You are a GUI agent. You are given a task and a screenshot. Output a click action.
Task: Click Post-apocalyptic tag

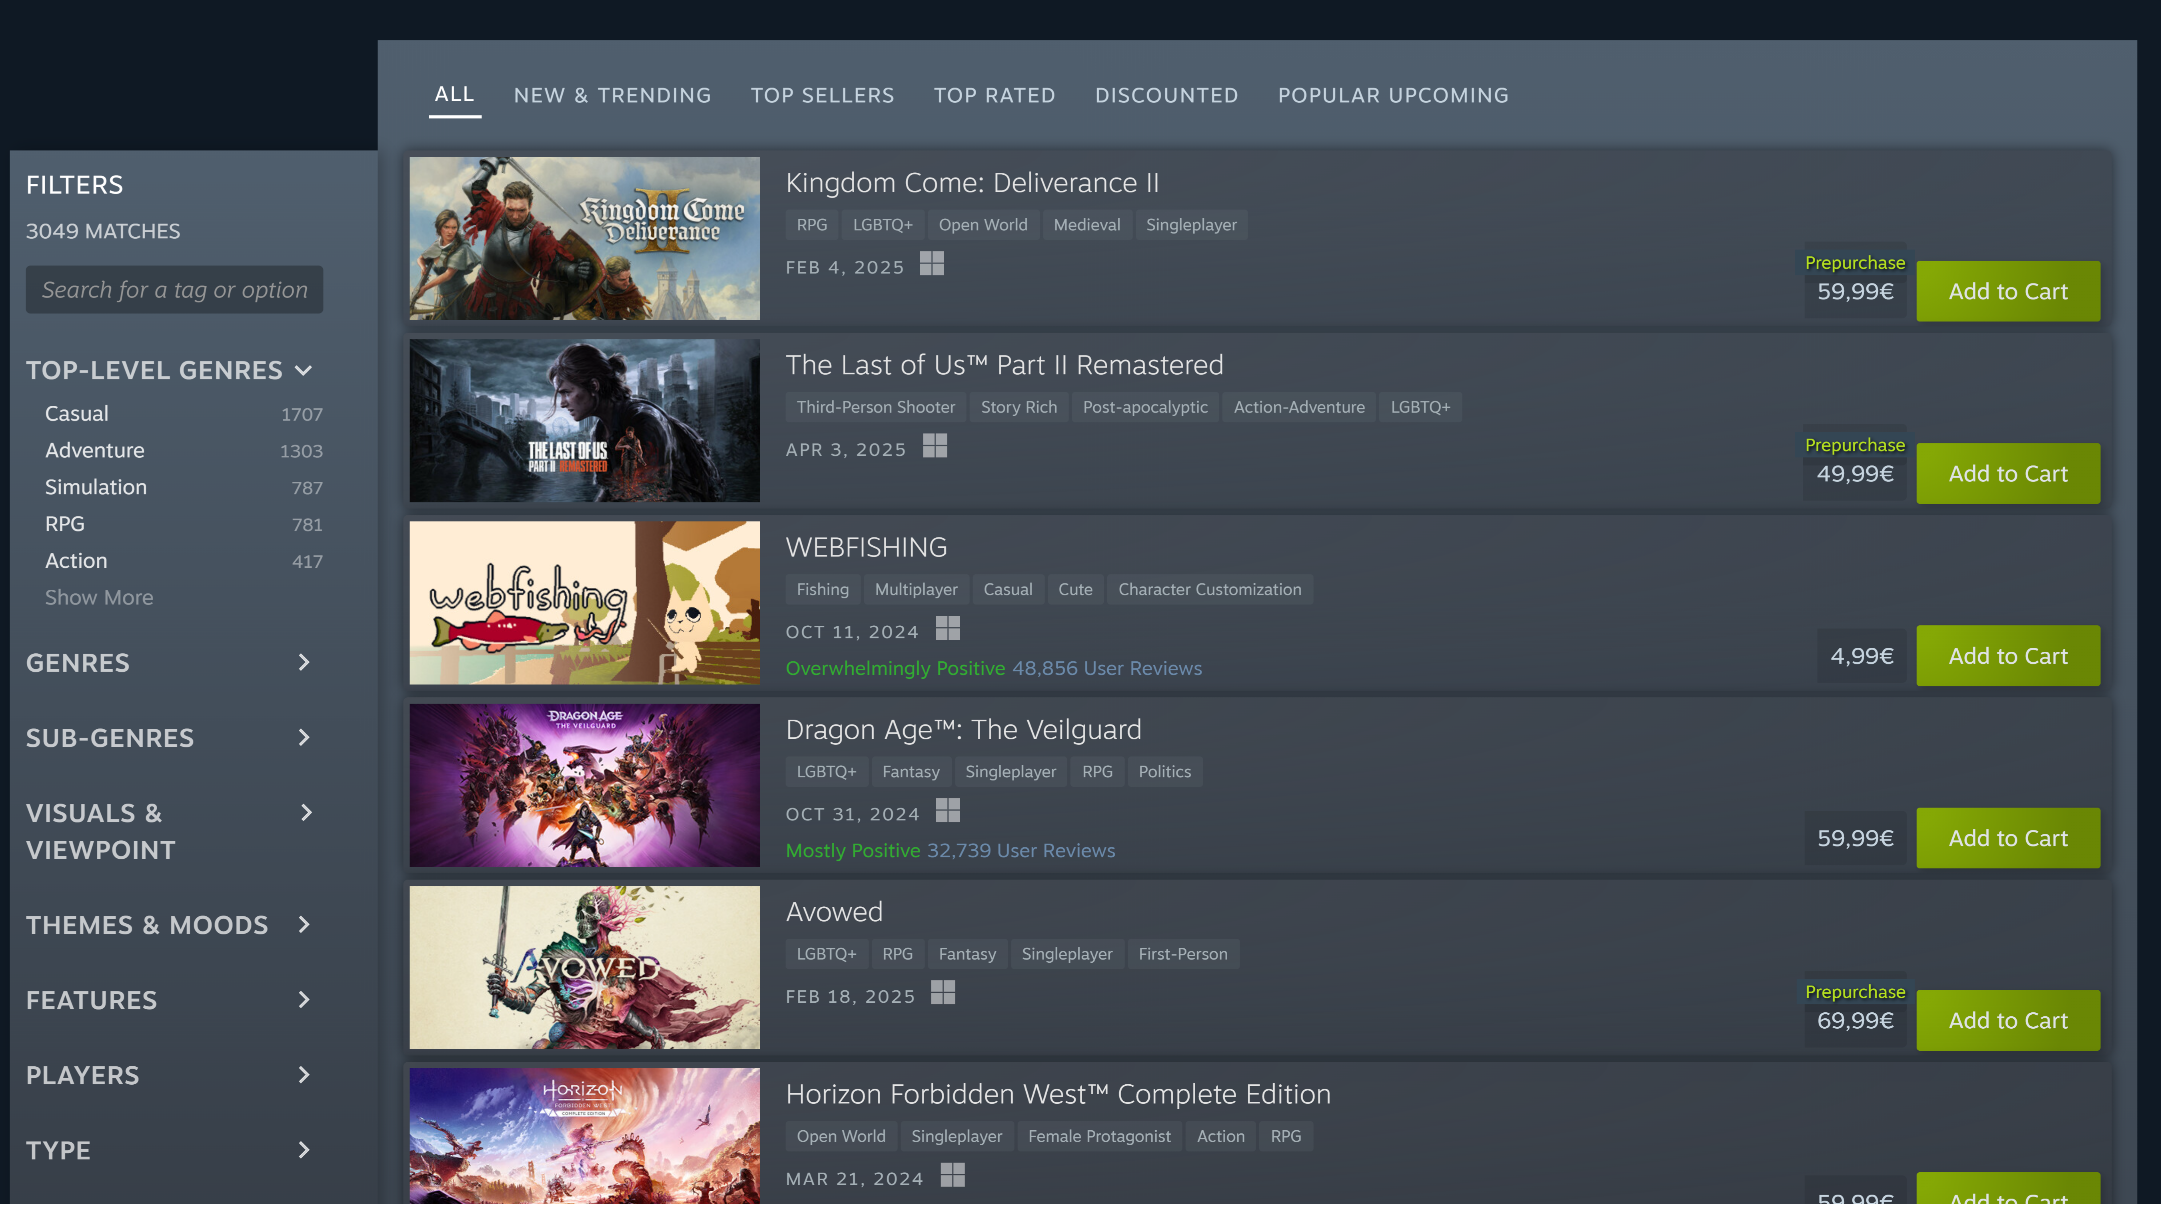pyautogui.click(x=1145, y=407)
